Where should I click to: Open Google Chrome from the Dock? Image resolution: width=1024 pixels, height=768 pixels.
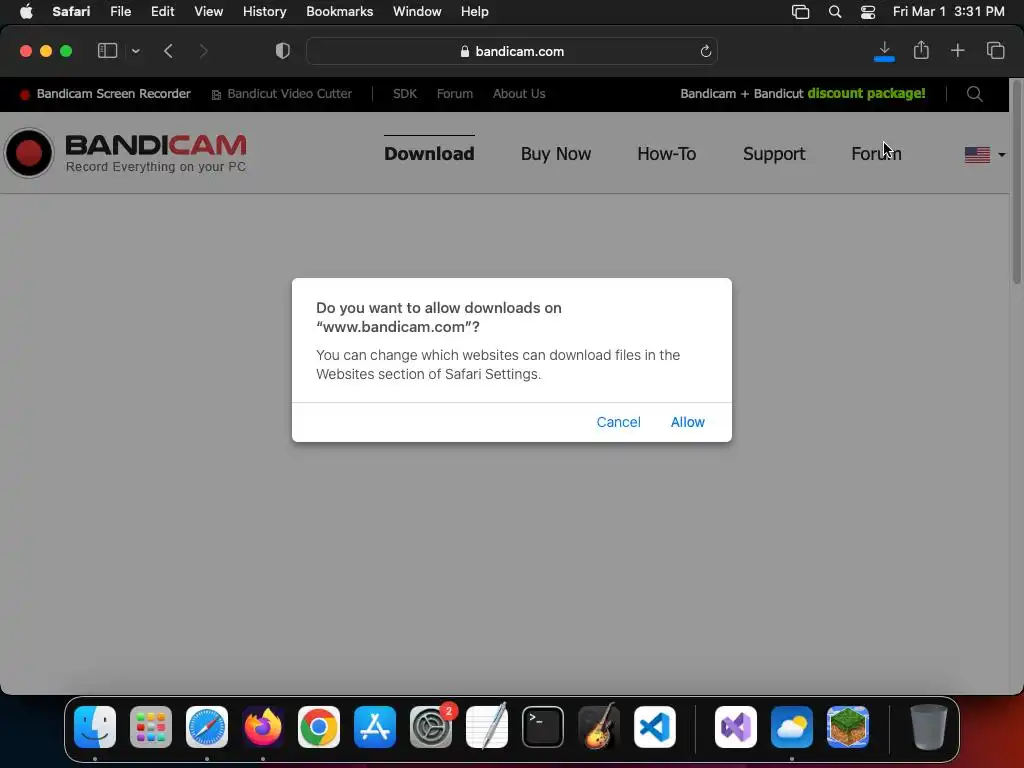coord(319,726)
